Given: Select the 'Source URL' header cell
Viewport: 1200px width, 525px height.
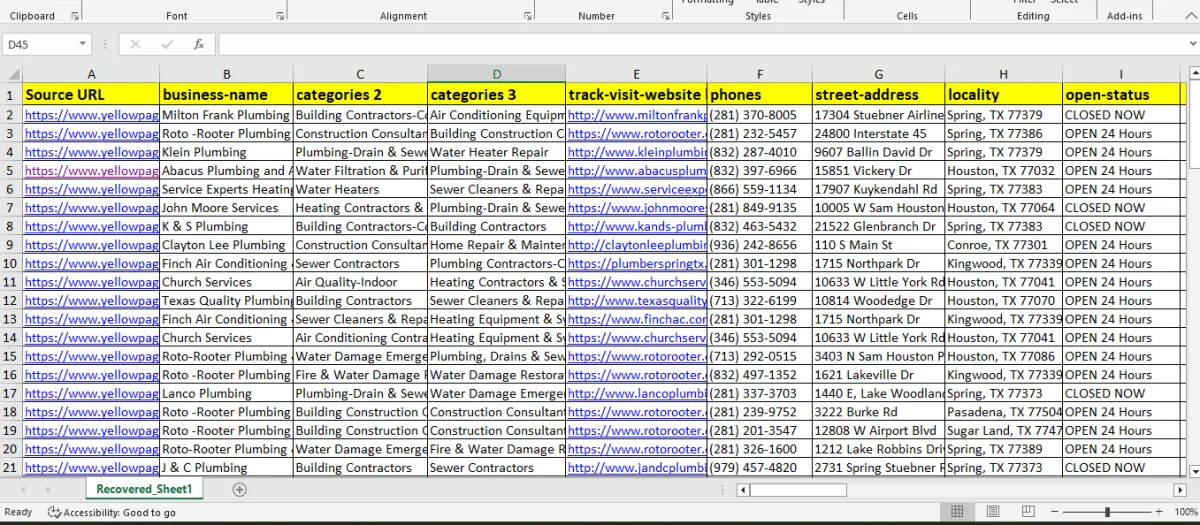Looking at the screenshot, I should pyautogui.click(x=91, y=95).
